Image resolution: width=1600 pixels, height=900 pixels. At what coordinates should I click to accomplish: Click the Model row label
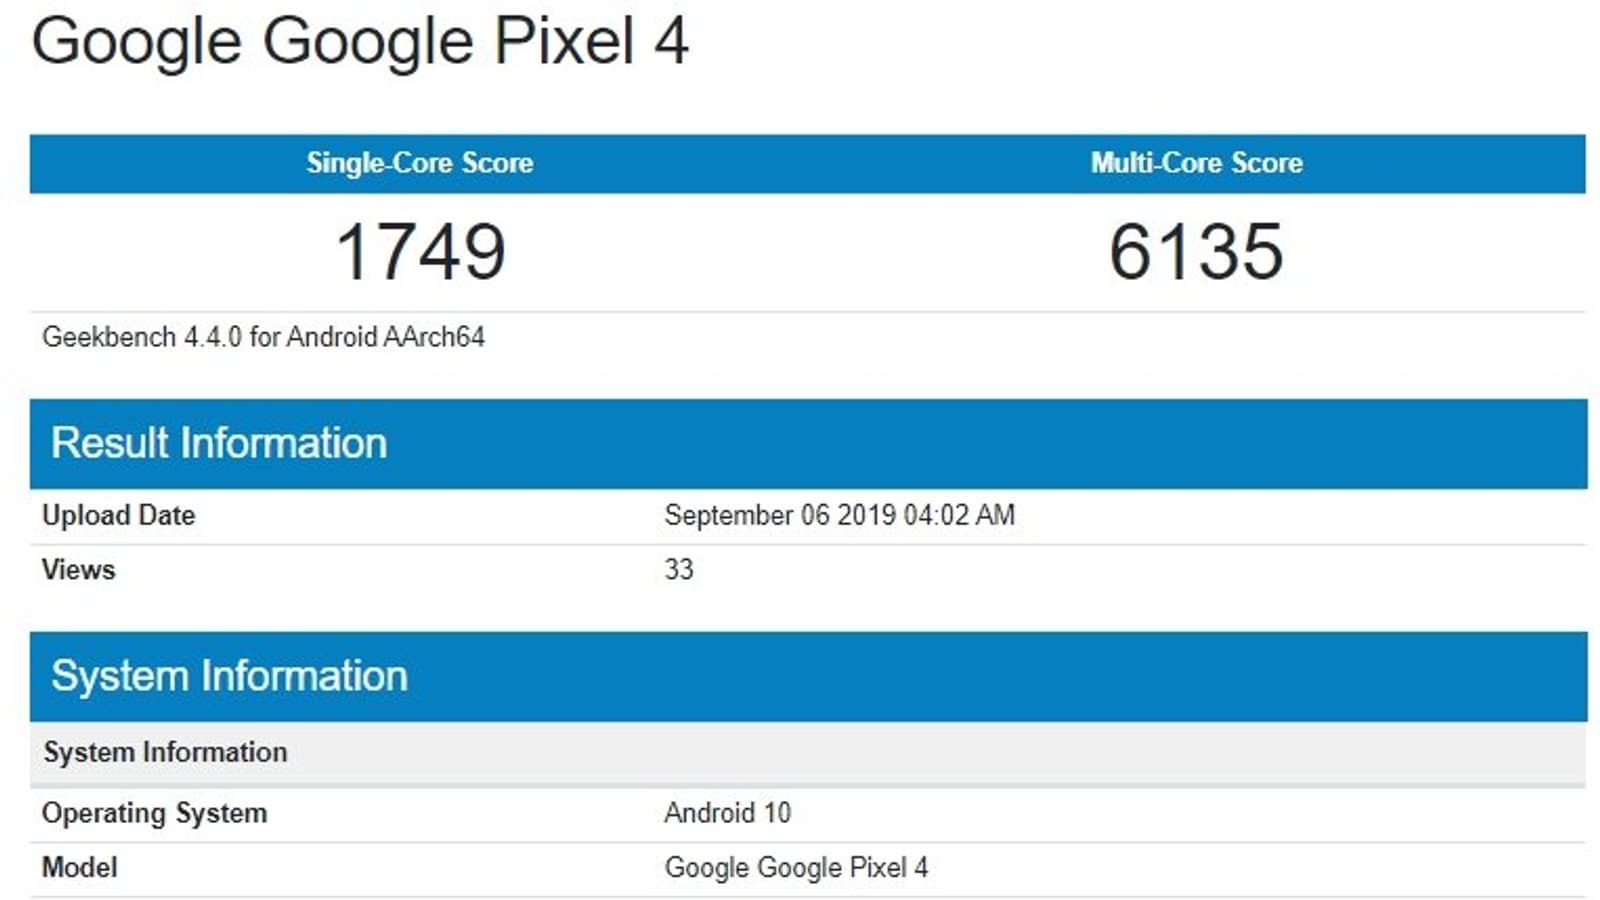pos(79,867)
